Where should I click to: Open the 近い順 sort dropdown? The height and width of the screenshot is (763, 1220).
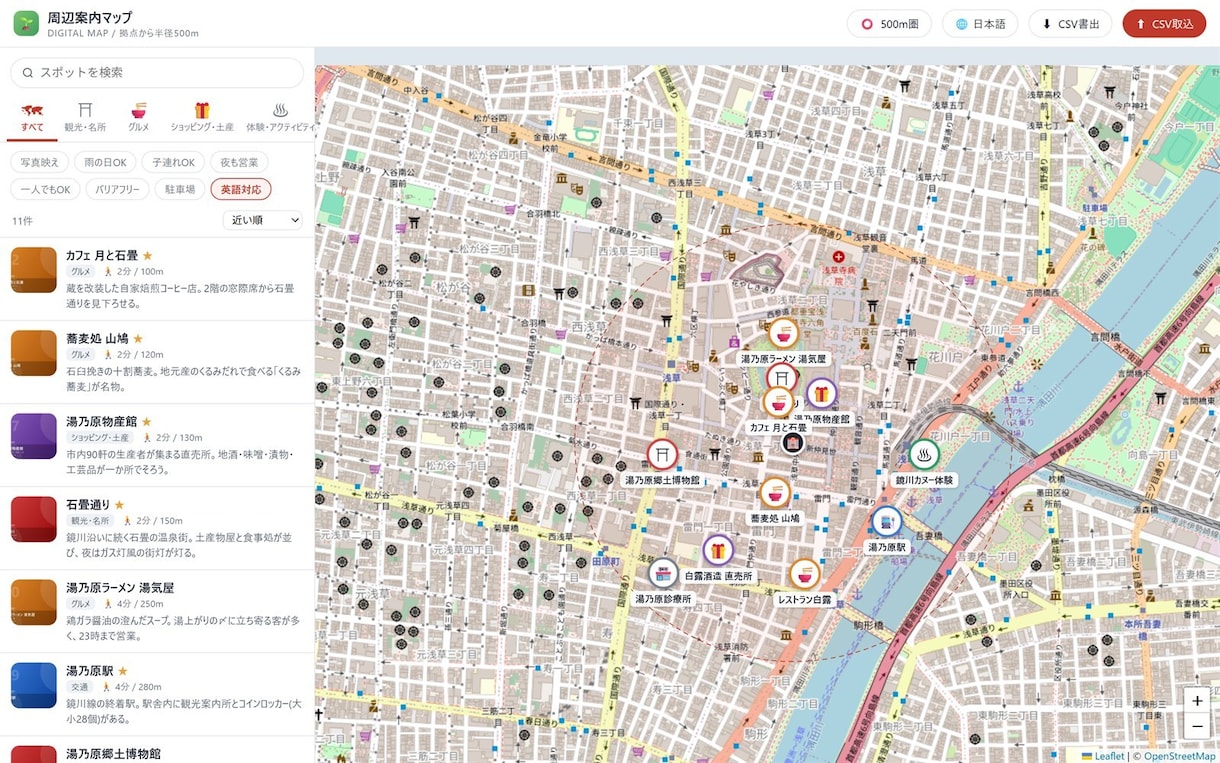coord(262,220)
